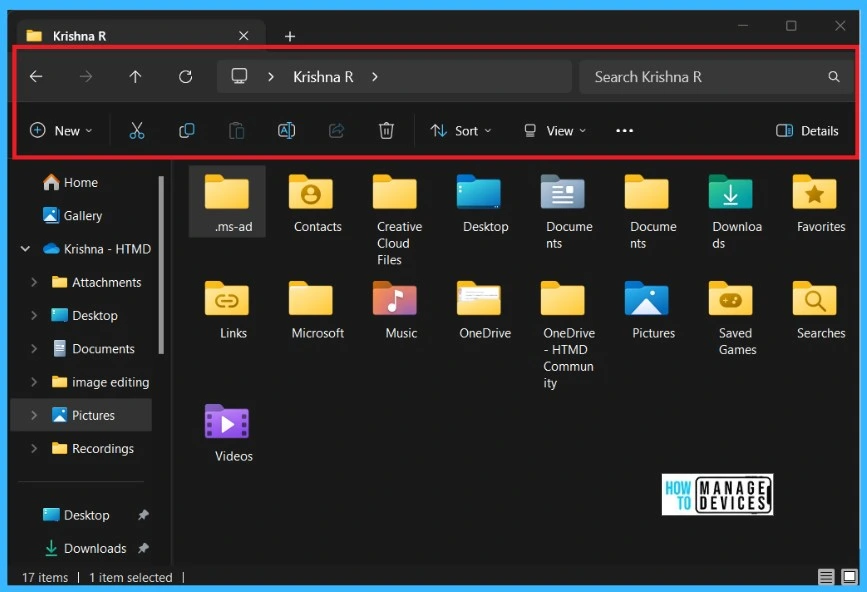867x592 pixels.
Task: Collapse the Krishna - HTMD tree node
Action: 25,249
